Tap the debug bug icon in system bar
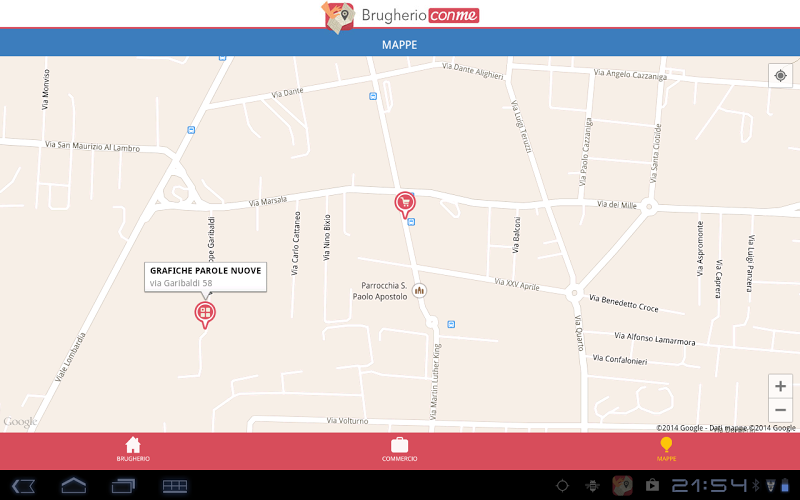Image resolution: width=800 pixels, height=500 pixels. pyautogui.click(x=592, y=486)
